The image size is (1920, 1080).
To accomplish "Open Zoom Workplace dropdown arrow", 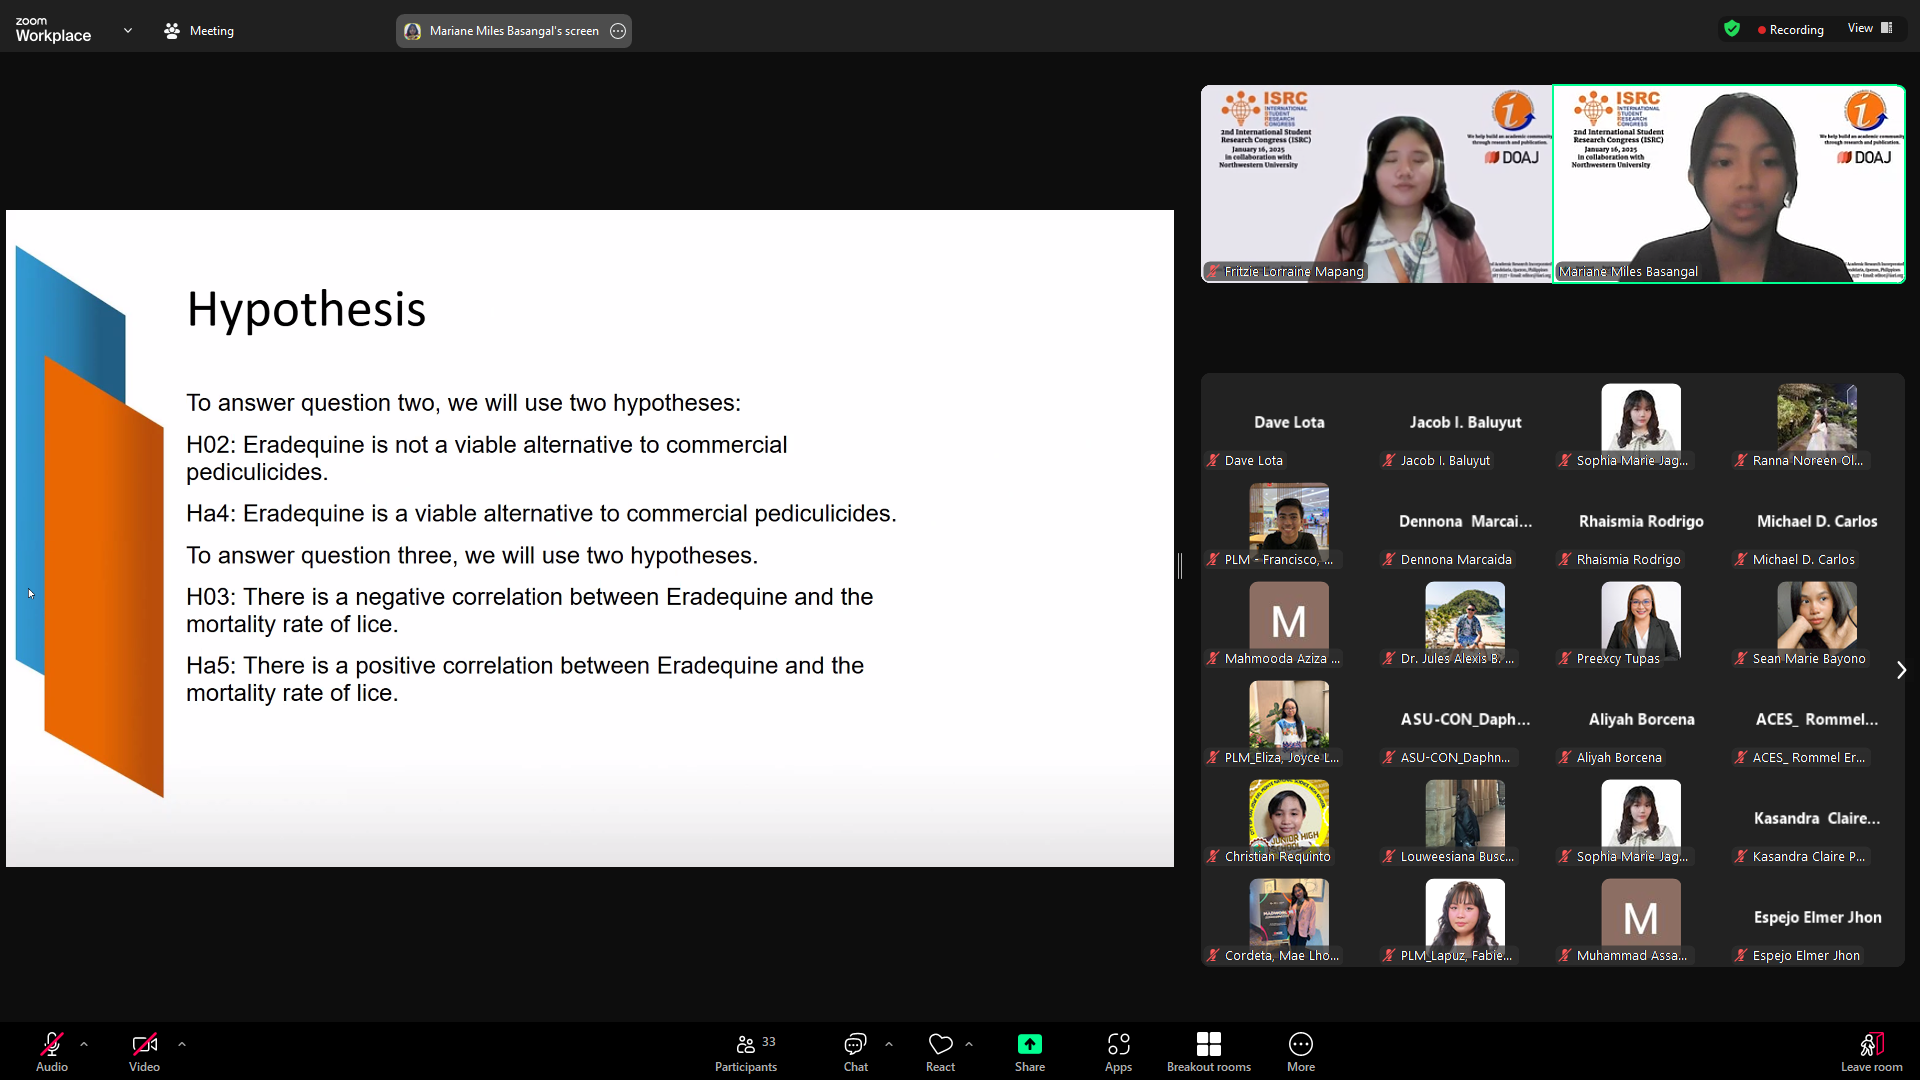I will (x=128, y=30).
